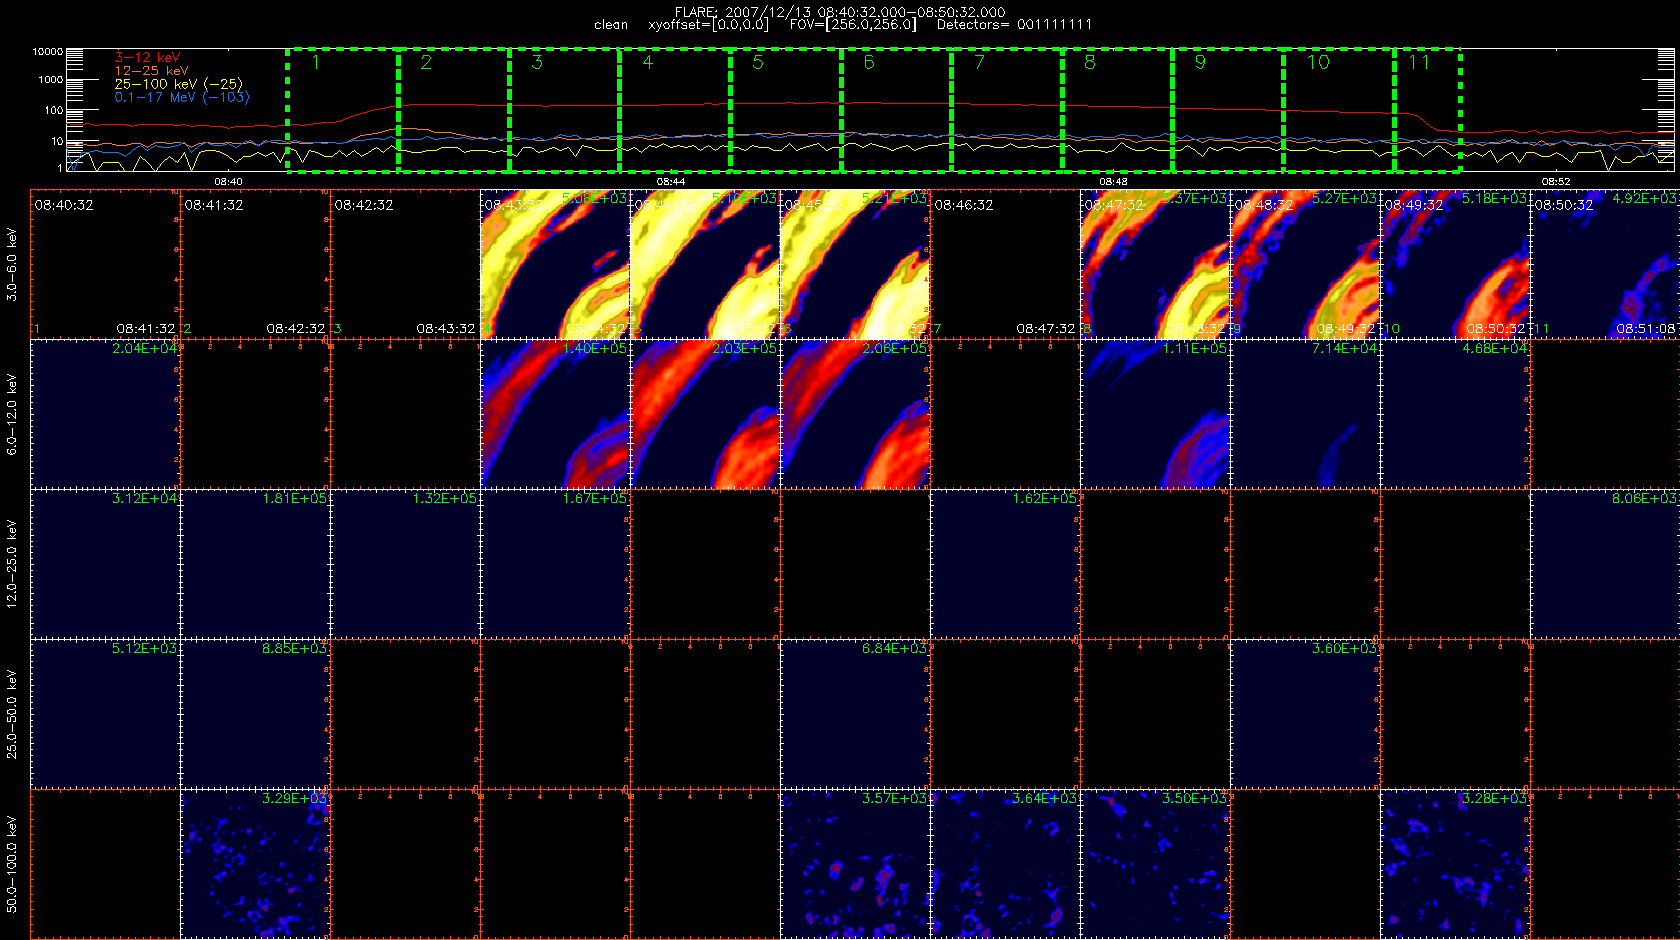Image resolution: width=1680 pixels, height=940 pixels.
Task: Select interval 6 in the light curve plot
Action: pyautogui.click(x=896, y=109)
